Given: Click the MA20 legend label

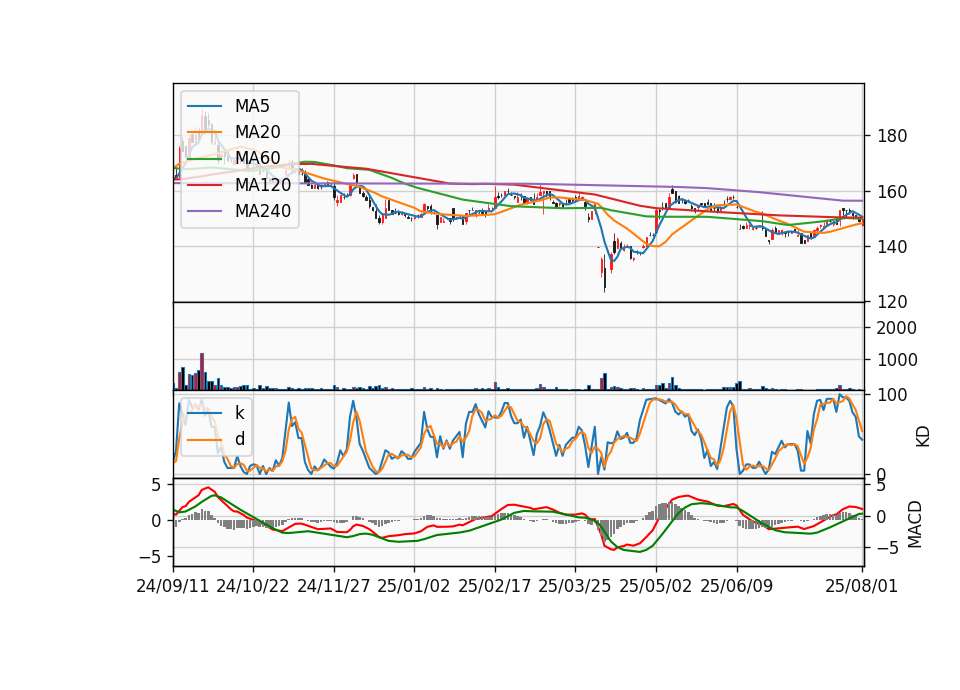Looking at the screenshot, I should (257, 132).
